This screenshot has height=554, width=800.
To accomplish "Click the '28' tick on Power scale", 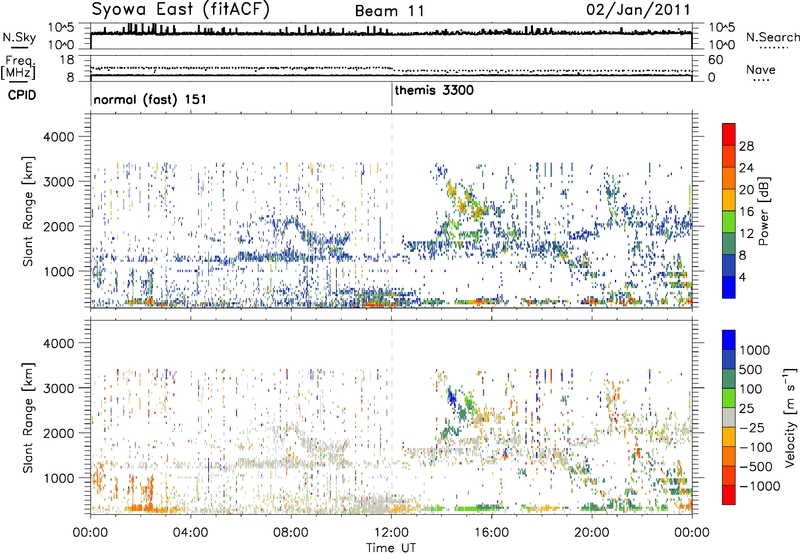I will click(746, 146).
